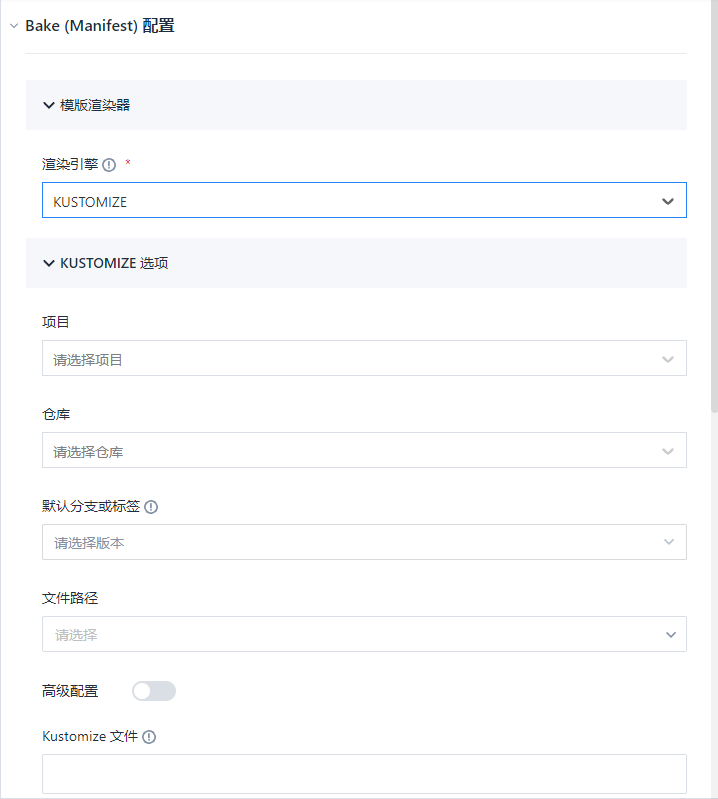Collapse the 模版渲染器 section

pyautogui.click(x=49, y=105)
